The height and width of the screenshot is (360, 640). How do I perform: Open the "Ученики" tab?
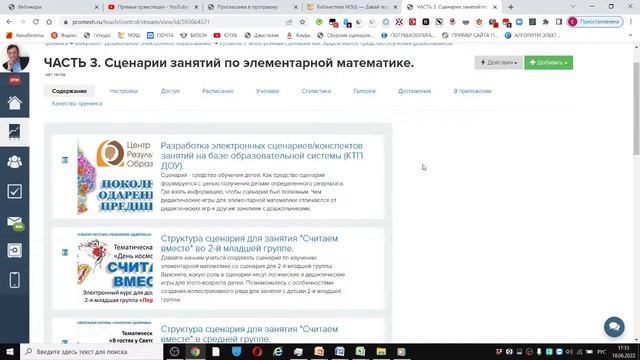(267, 91)
